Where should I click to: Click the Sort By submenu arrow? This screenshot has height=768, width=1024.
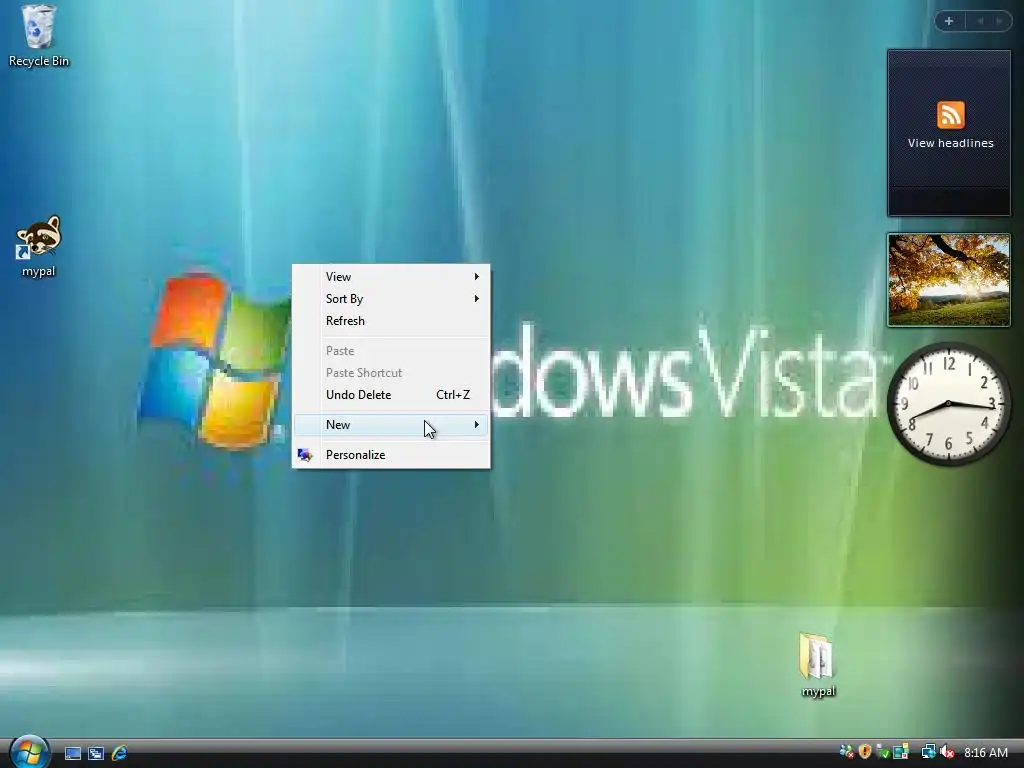pyautogui.click(x=477, y=299)
